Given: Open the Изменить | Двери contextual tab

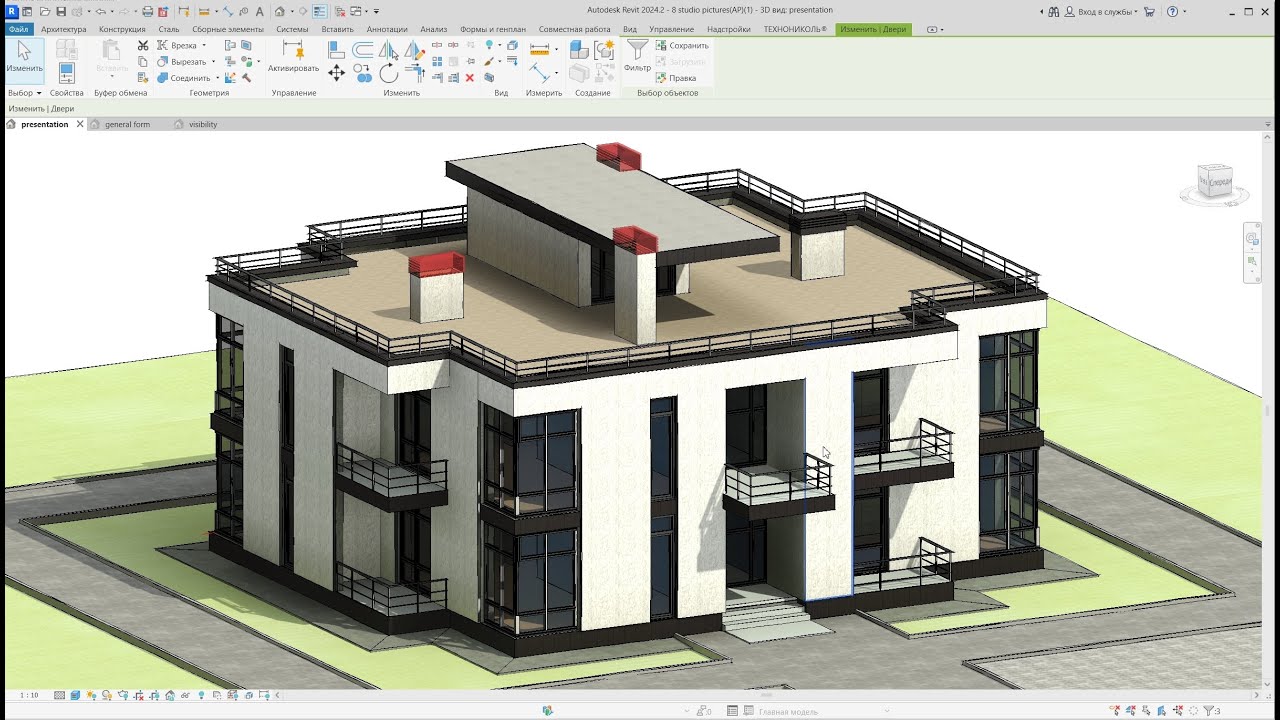Looking at the screenshot, I should [x=873, y=29].
